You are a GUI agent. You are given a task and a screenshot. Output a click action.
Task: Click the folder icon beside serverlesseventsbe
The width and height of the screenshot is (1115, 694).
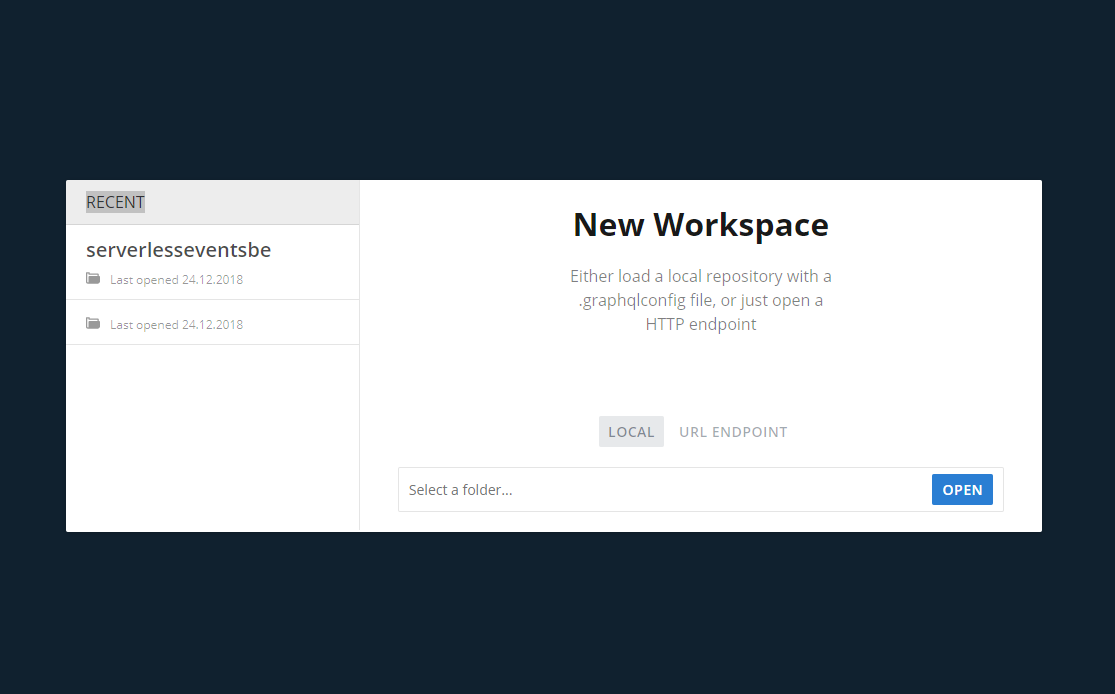pos(93,279)
